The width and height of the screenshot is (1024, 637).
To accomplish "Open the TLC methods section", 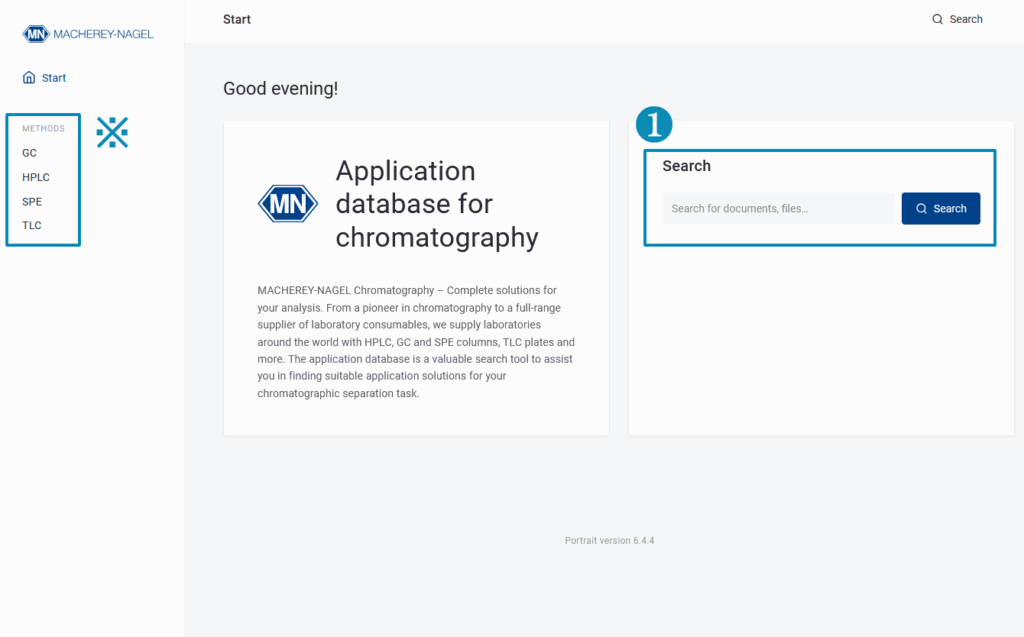I will pos(32,225).
